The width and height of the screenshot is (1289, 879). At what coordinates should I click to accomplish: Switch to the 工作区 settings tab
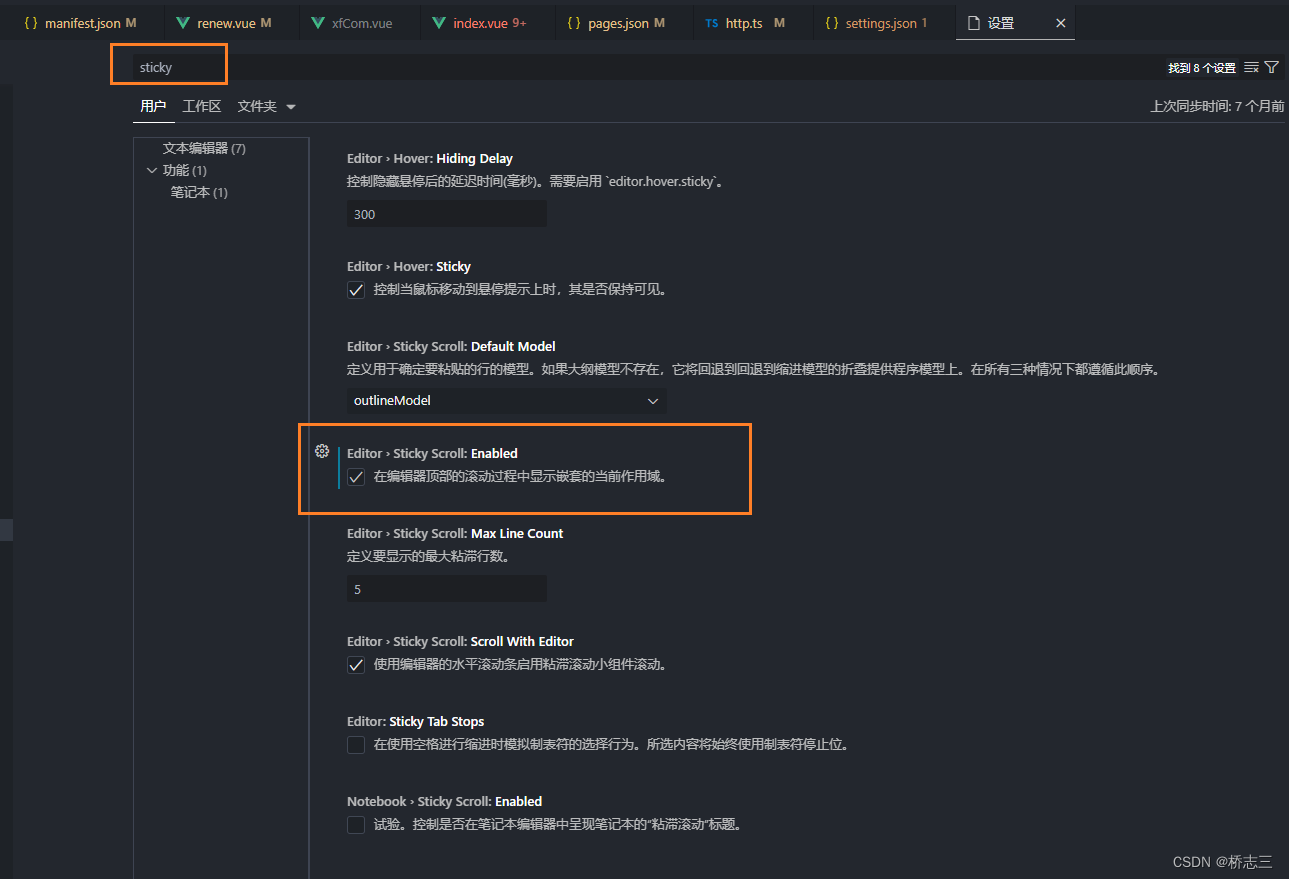tap(202, 105)
